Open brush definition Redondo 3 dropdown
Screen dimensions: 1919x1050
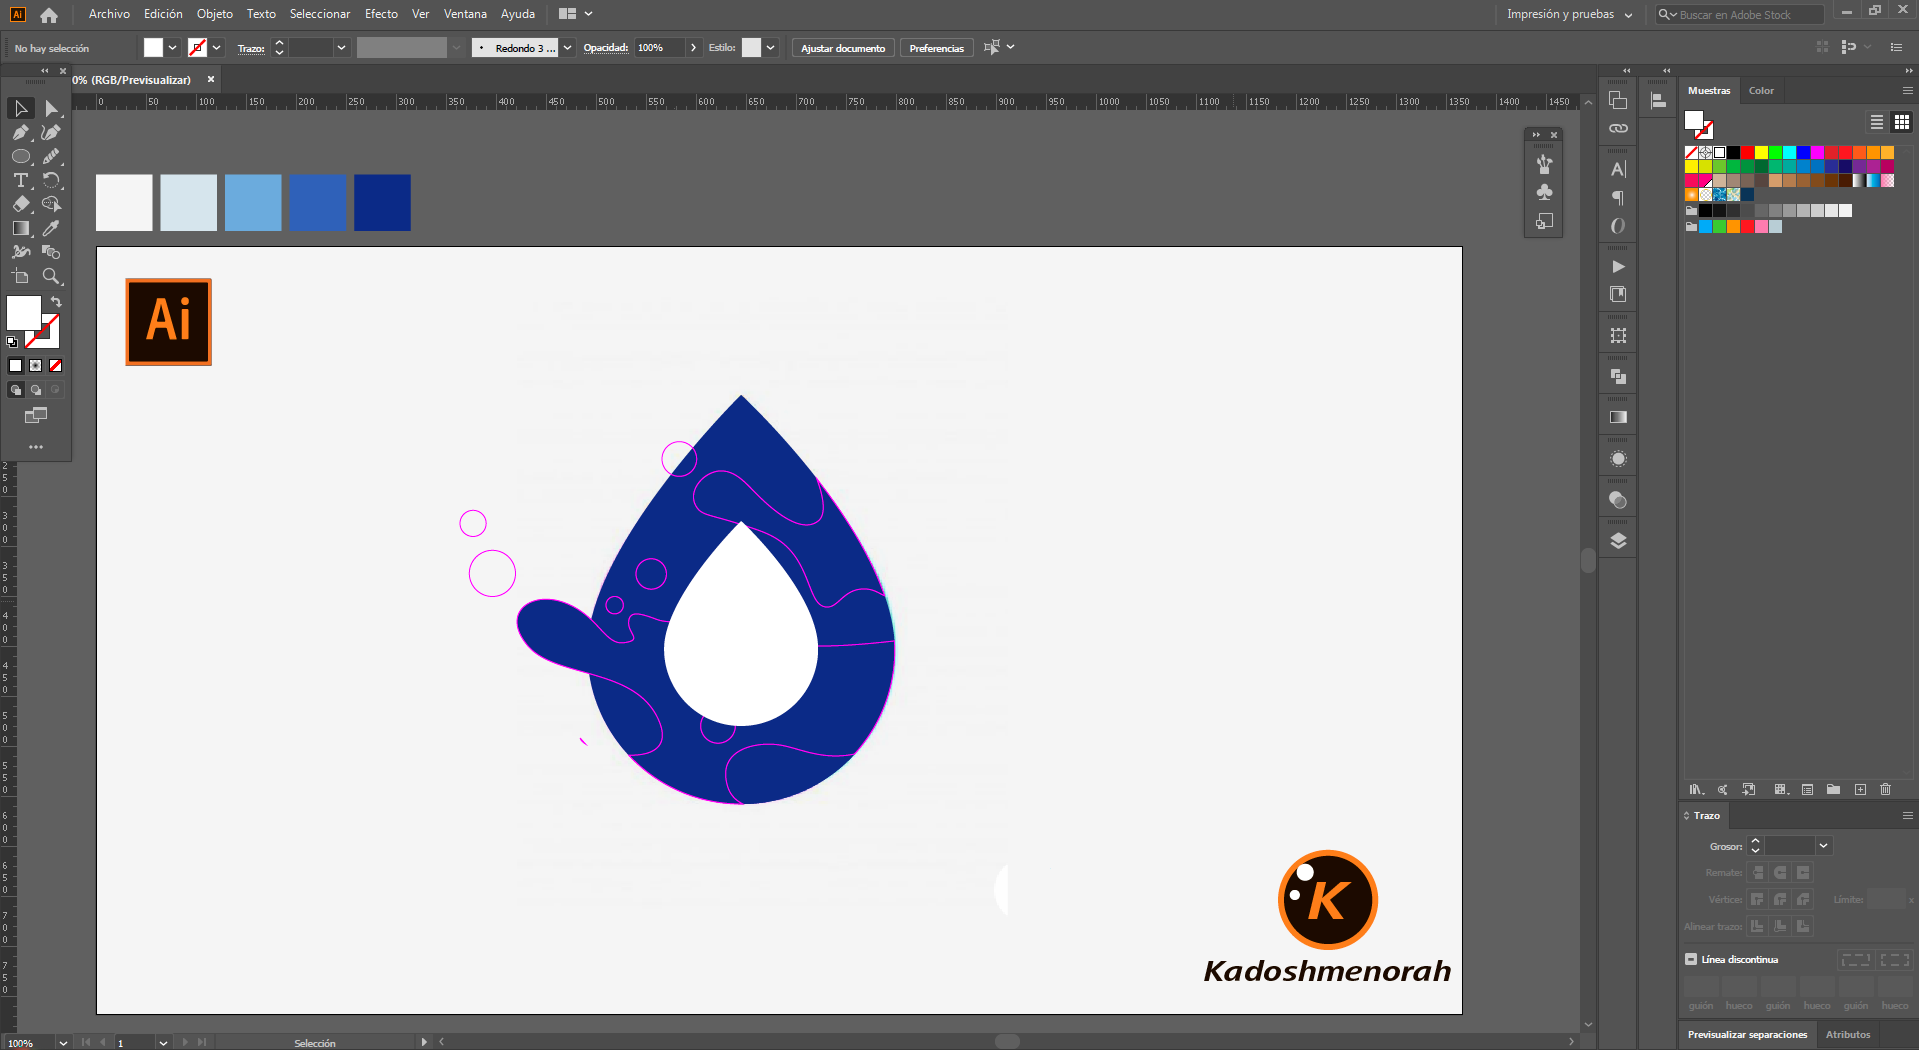[x=568, y=47]
